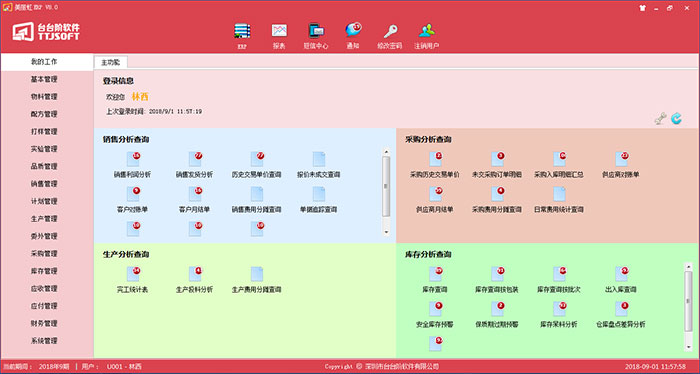Viewport: 700px width, 374px height.
Task: Open 客户月结单 icon
Action: click(195, 194)
